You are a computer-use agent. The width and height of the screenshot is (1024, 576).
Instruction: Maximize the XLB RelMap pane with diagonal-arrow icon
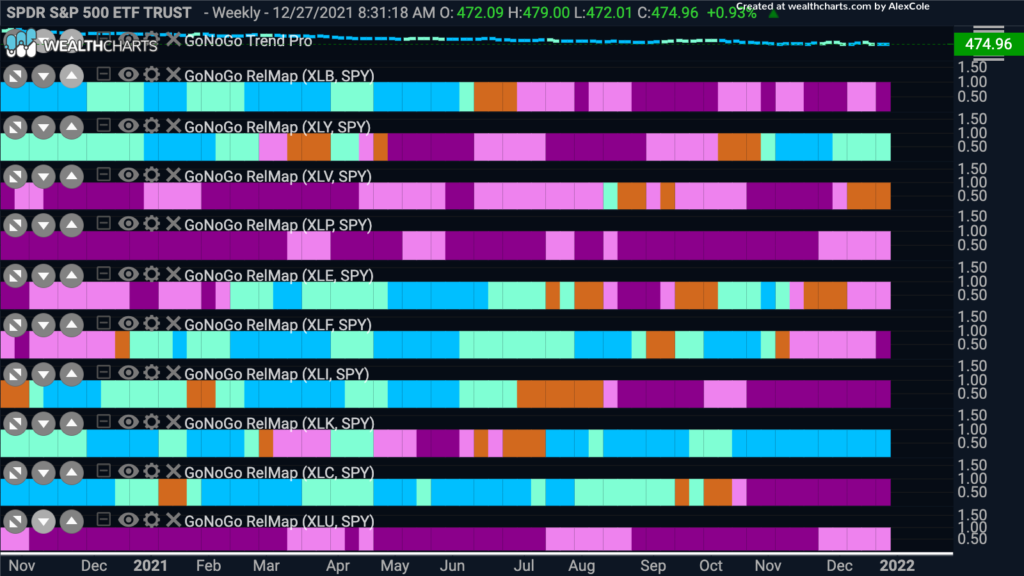pos(15,76)
